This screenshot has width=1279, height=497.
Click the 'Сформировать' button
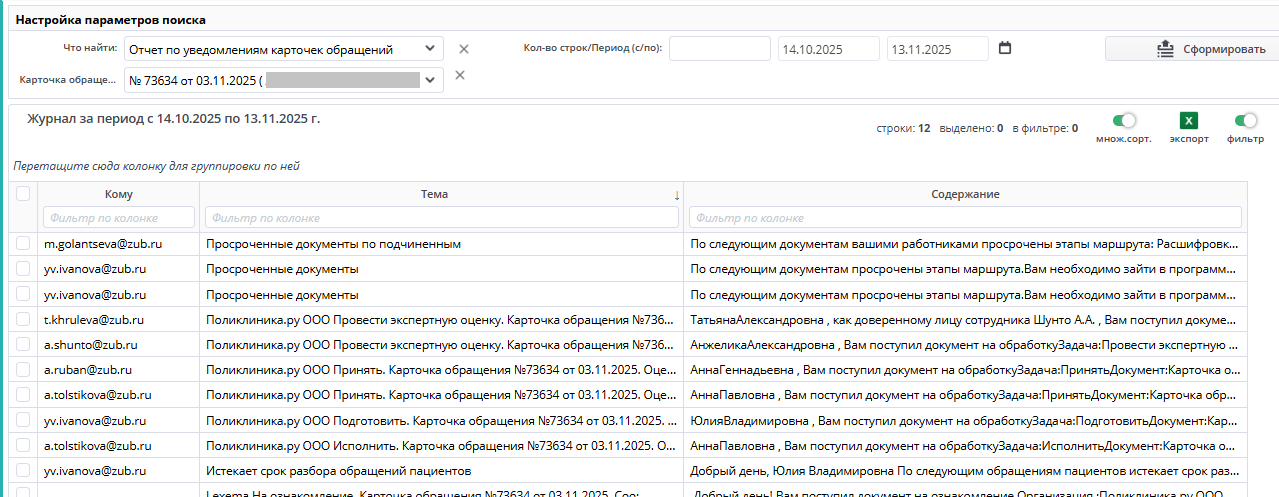(1191, 49)
